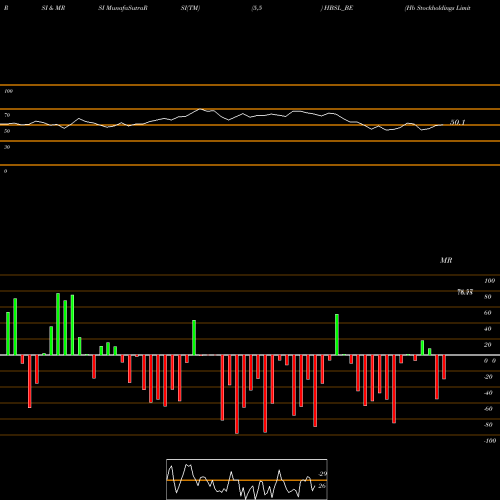Click the 'HBSL_BE' ticker symbol label
The width and height of the screenshot is (500, 500).
tap(338, 8)
